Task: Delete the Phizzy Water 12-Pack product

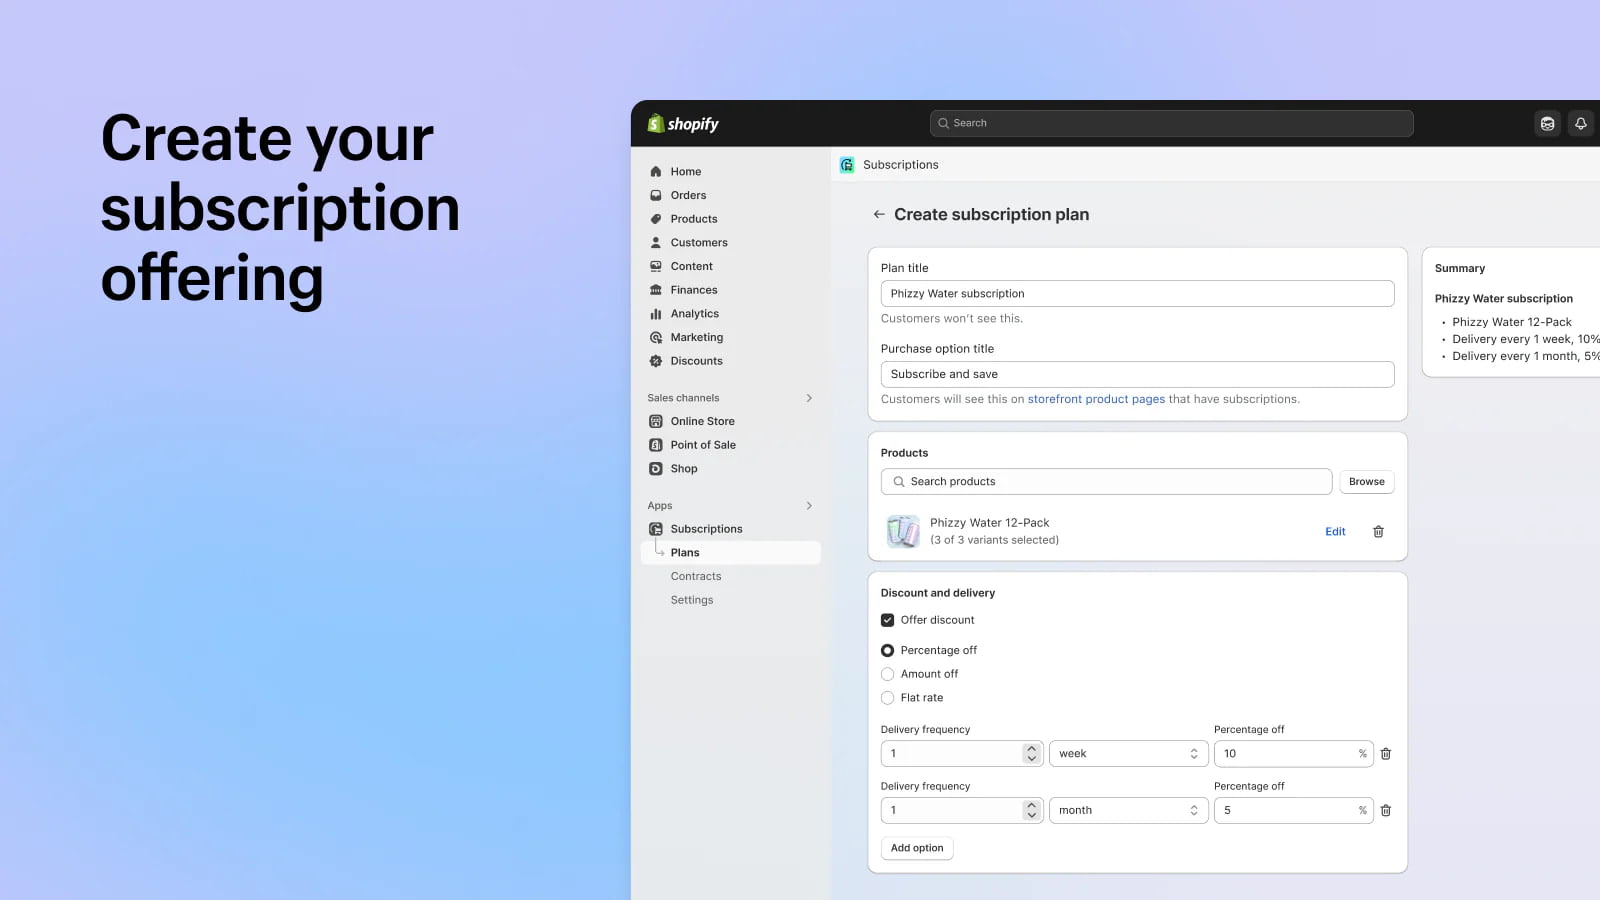Action: pyautogui.click(x=1378, y=532)
